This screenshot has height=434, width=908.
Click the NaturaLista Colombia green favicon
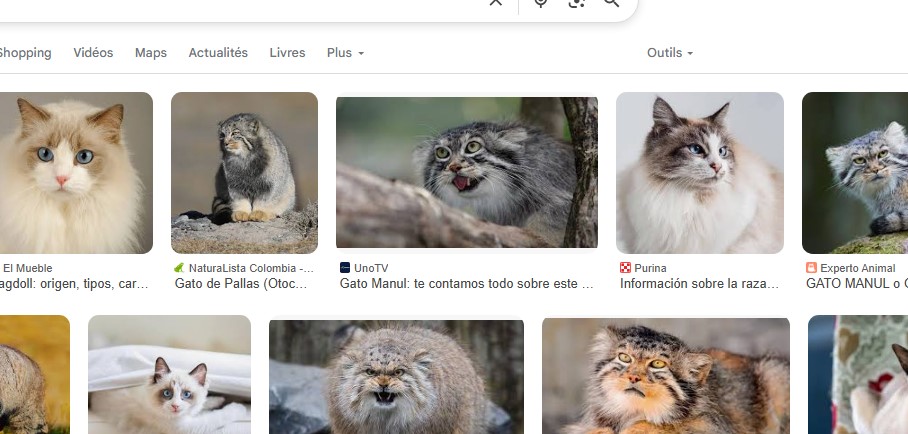coord(180,268)
